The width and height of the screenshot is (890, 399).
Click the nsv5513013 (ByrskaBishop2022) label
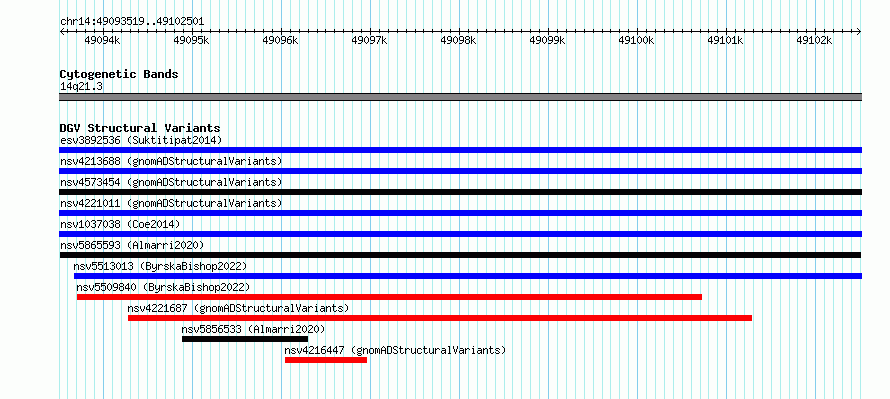pos(160,266)
